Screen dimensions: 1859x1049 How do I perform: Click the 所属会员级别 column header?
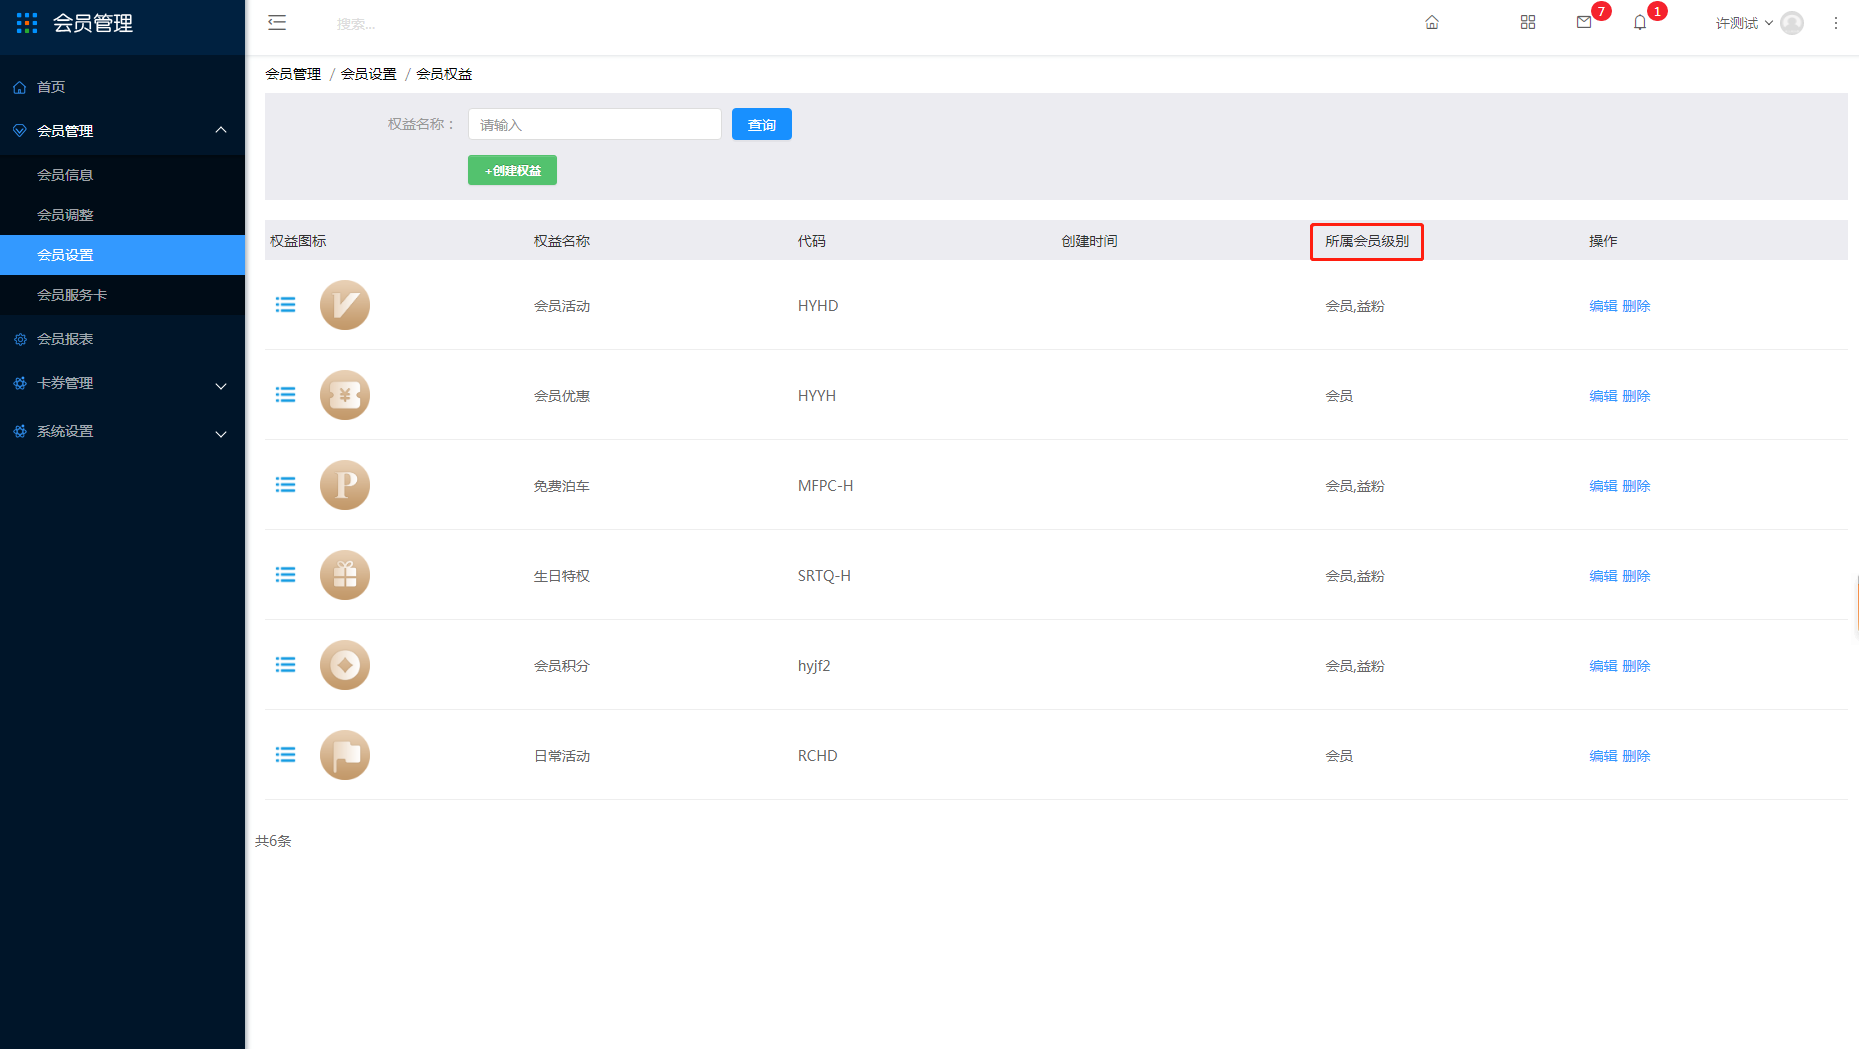[x=1367, y=241]
